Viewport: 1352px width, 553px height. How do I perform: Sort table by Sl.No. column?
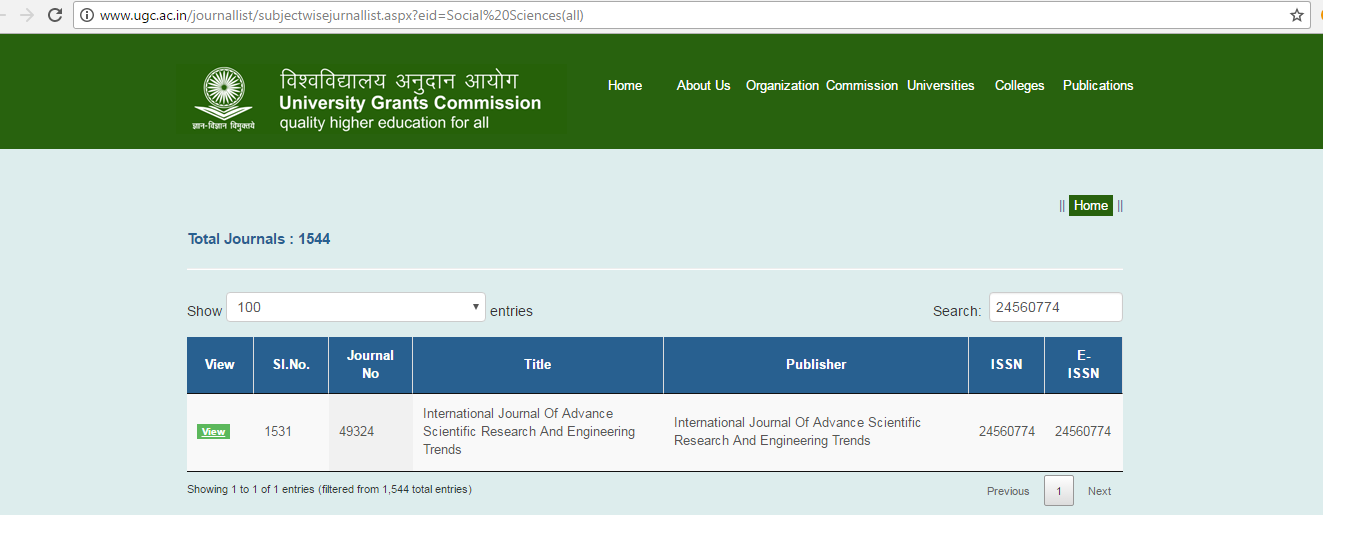tap(291, 365)
